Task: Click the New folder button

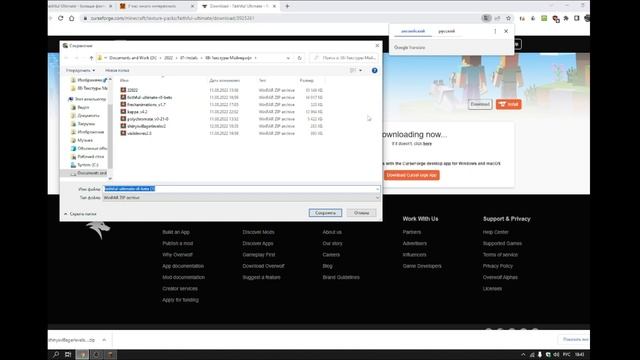Action: [117, 70]
